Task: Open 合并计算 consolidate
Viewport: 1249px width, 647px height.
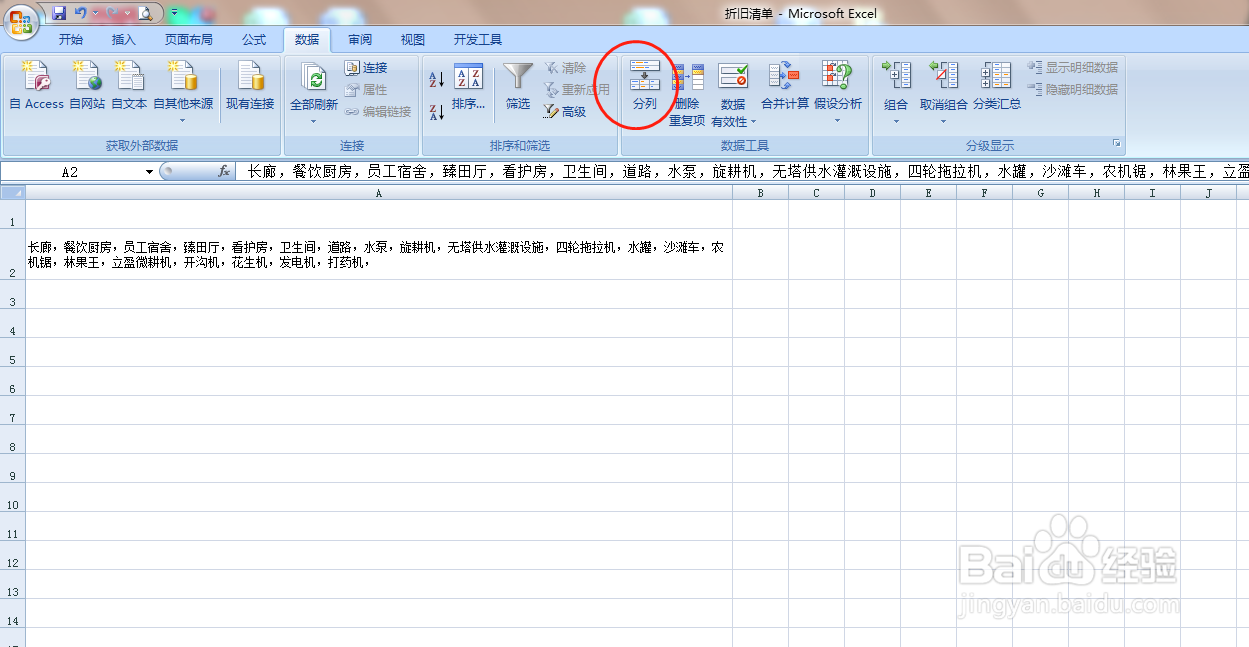Action: (x=785, y=86)
